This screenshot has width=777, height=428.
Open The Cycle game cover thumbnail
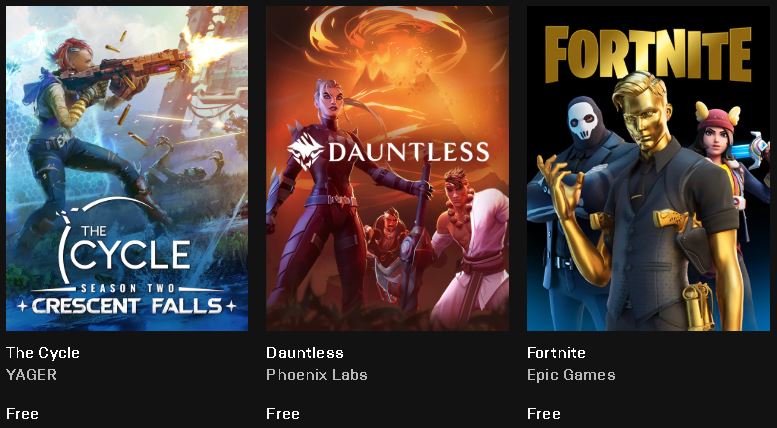(x=127, y=168)
